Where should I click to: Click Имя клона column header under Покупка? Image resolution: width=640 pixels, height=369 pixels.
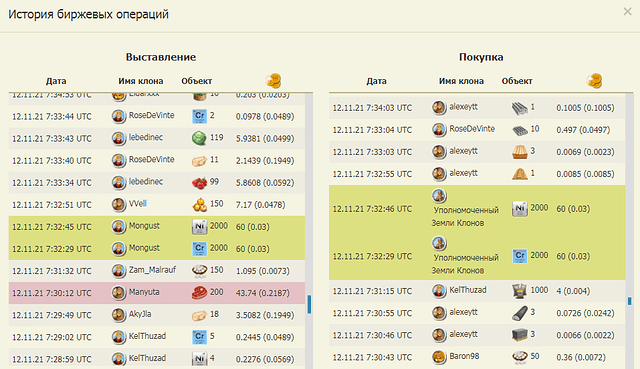click(x=461, y=81)
